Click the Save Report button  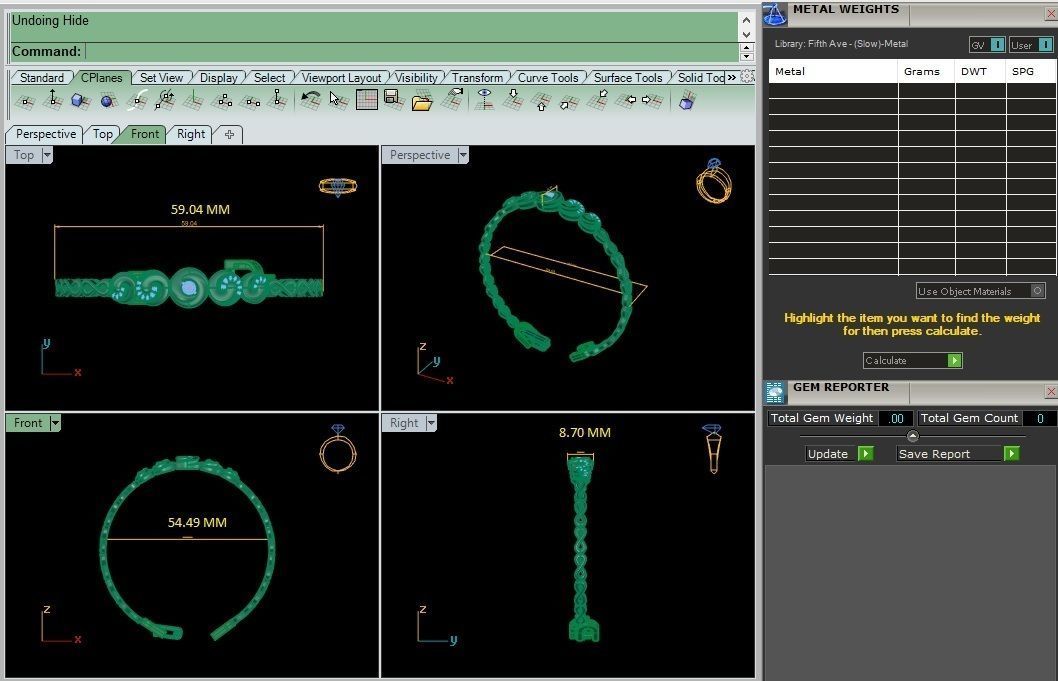pos(957,454)
